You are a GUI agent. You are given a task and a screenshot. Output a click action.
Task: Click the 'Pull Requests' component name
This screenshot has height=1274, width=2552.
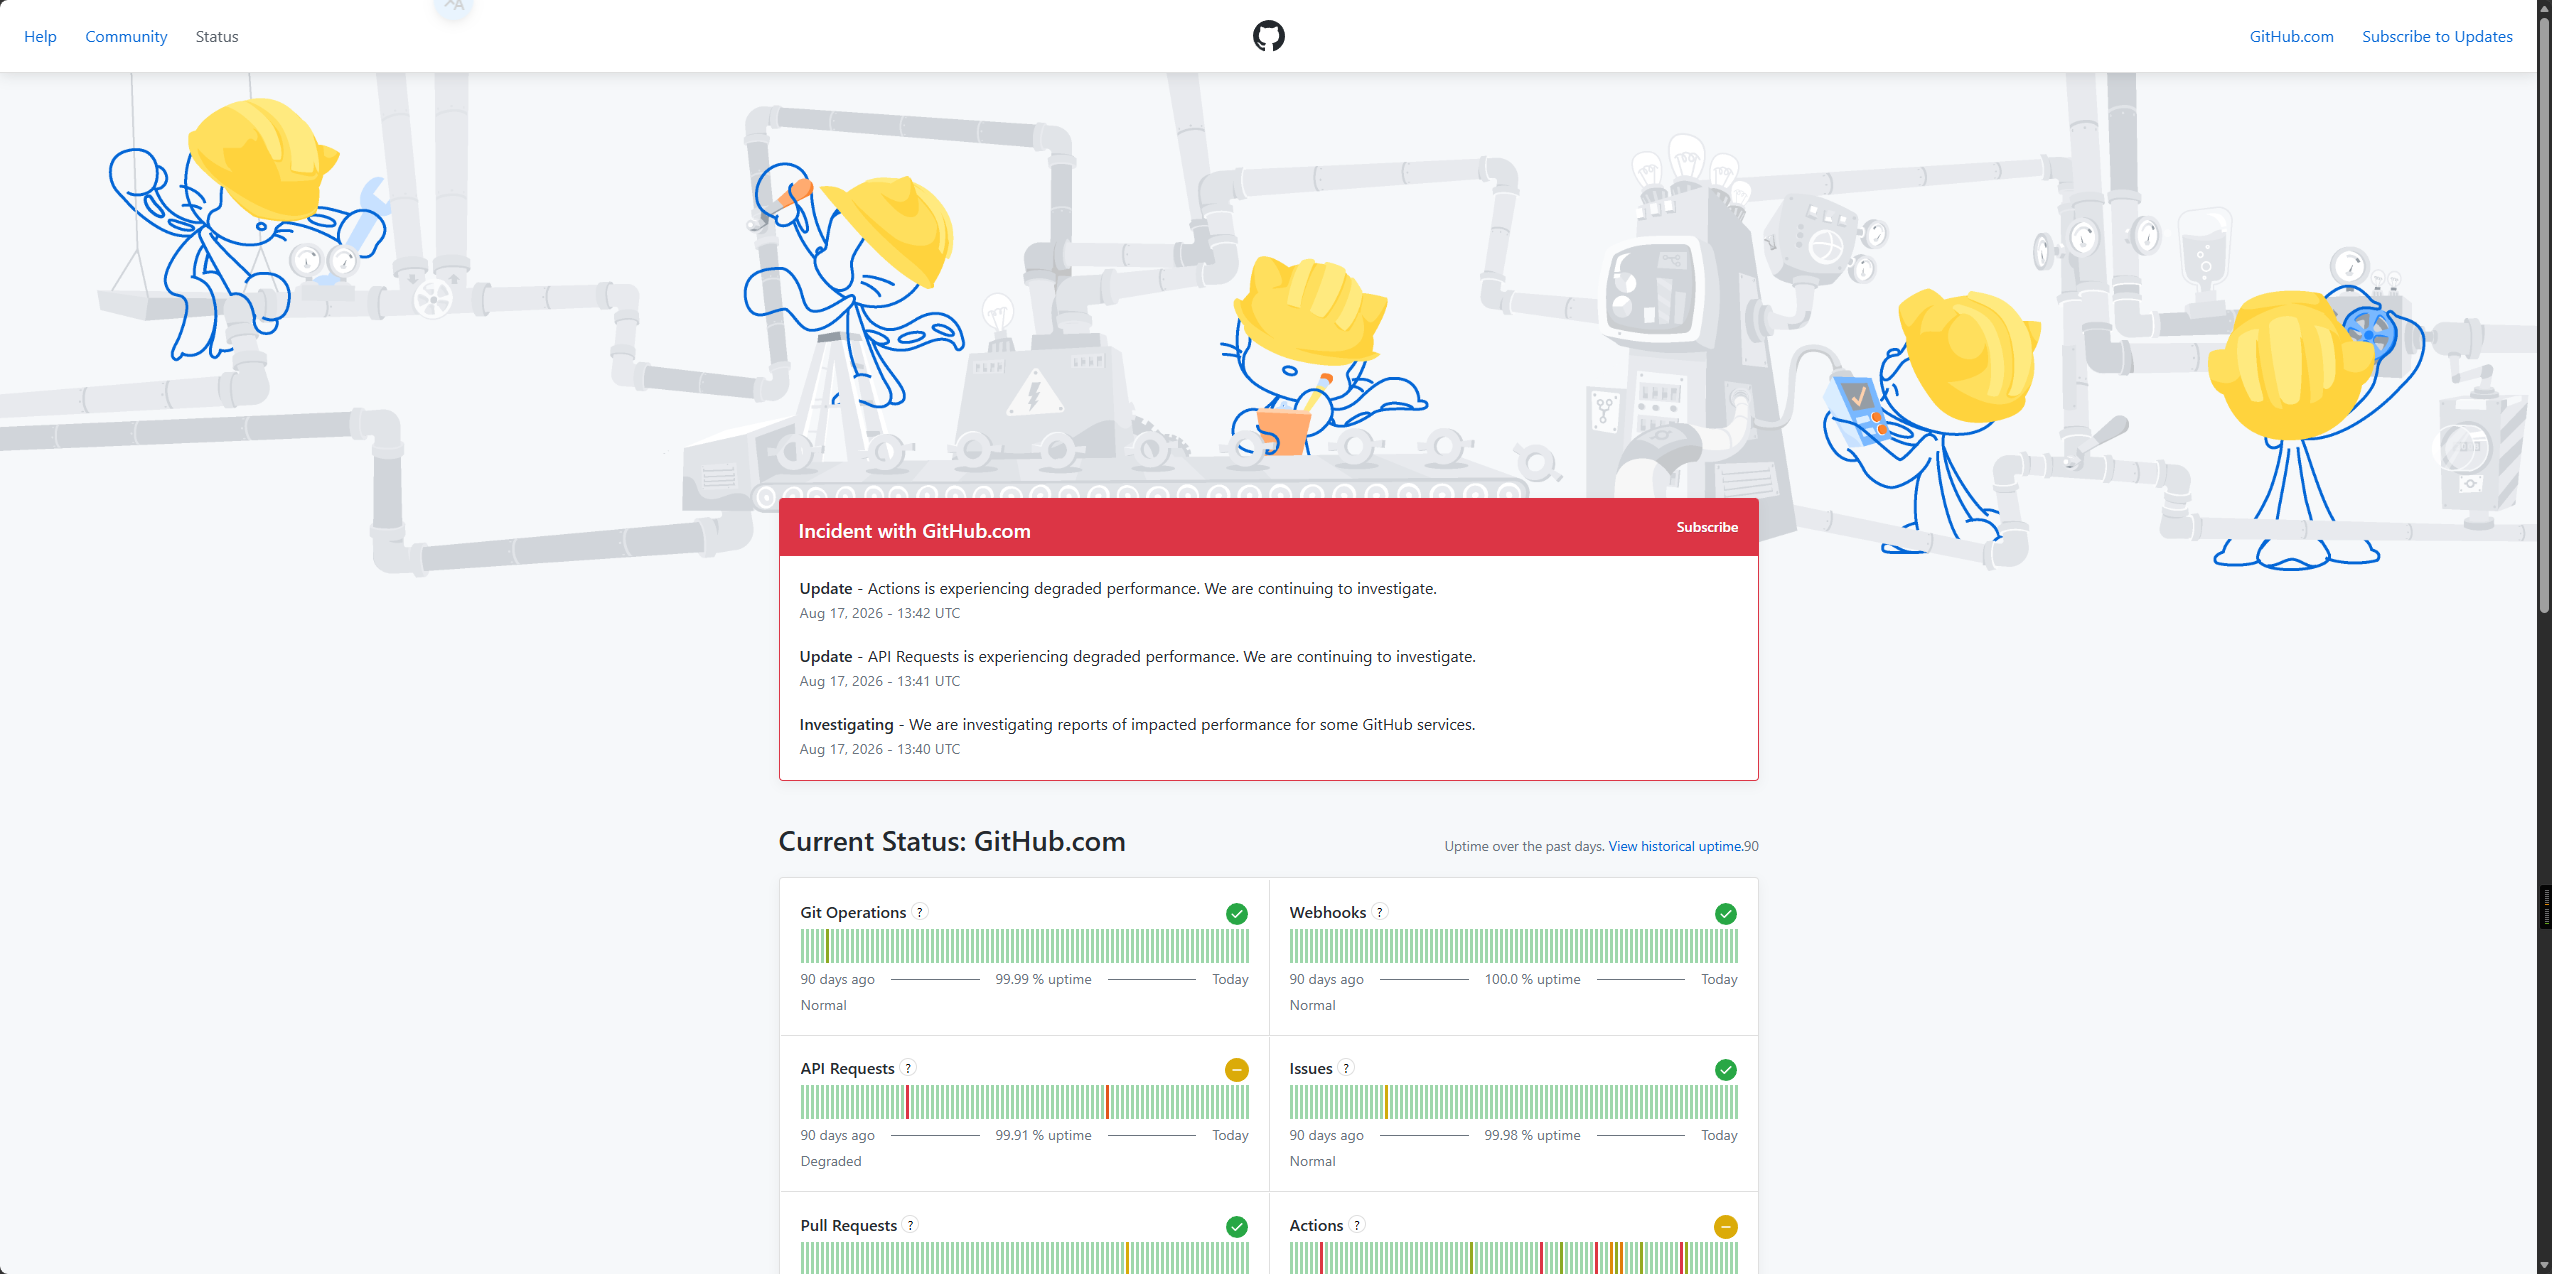[848, 1225]
